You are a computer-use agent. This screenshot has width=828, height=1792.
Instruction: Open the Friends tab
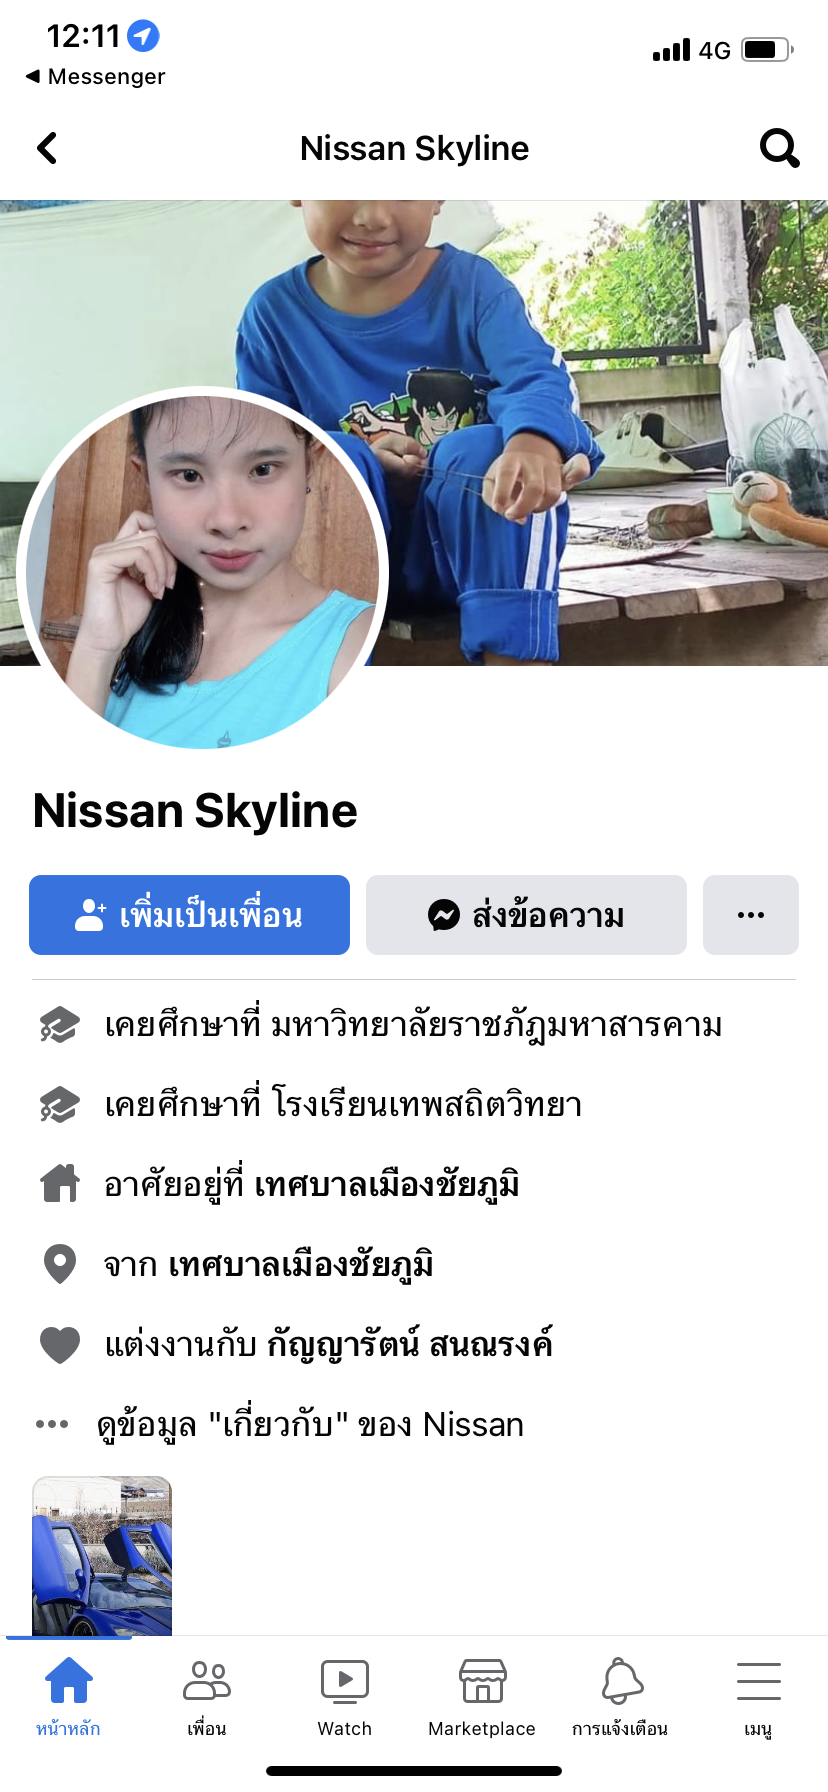click(x=207, y=1696)
